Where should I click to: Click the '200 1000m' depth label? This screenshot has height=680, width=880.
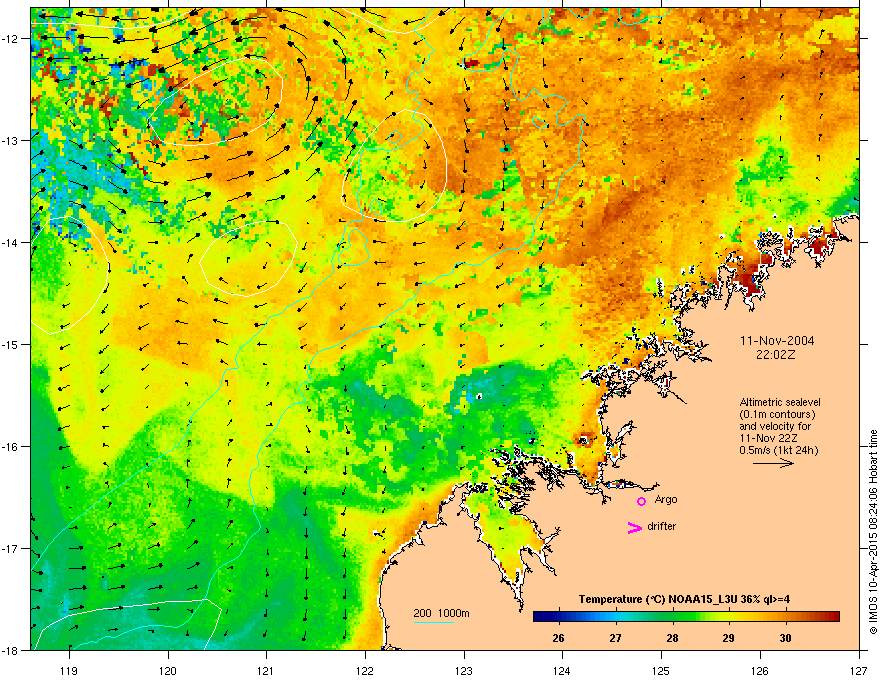coord(441,613)
